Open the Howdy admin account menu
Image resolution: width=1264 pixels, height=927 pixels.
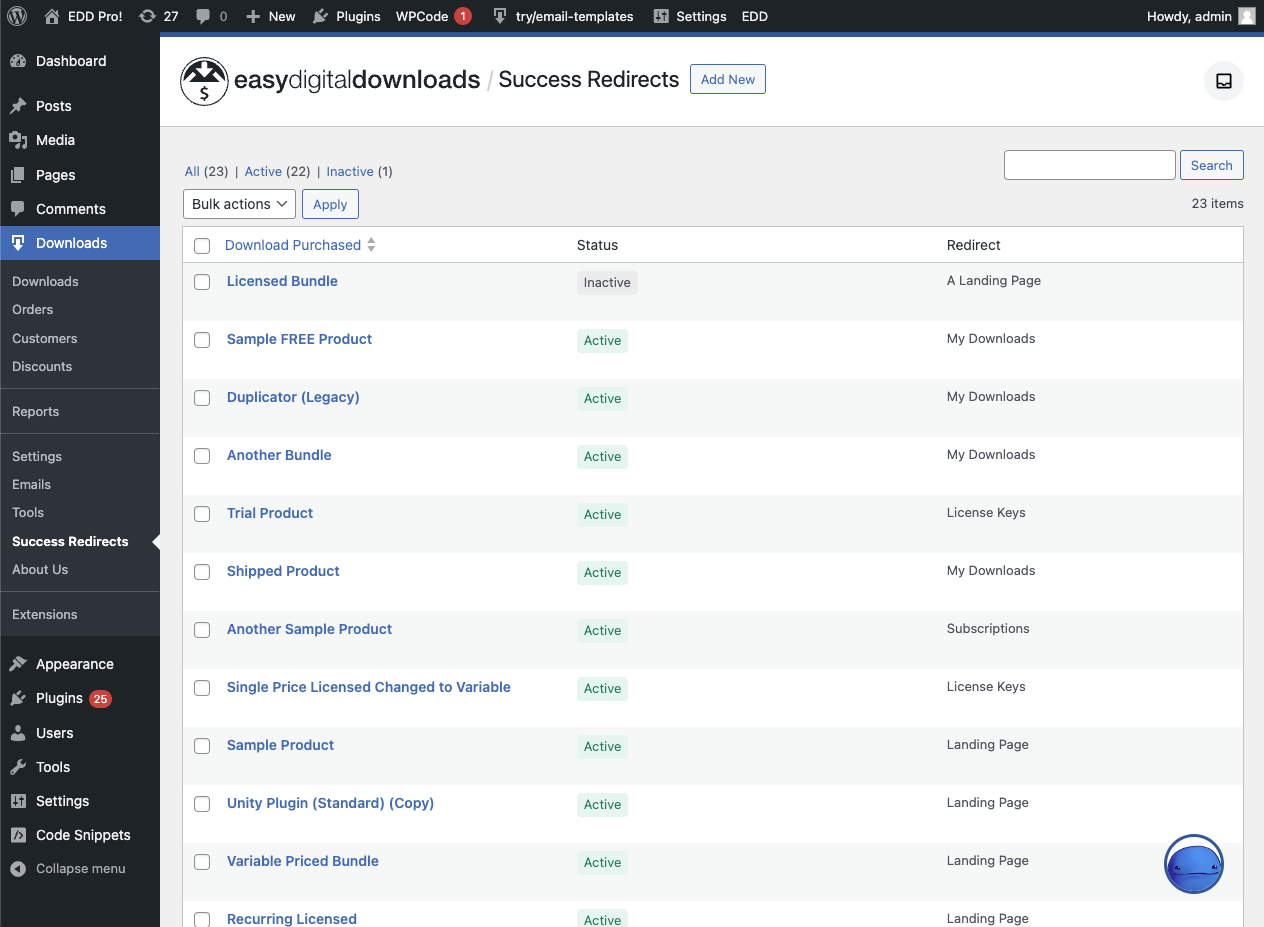pos(1200,16)
